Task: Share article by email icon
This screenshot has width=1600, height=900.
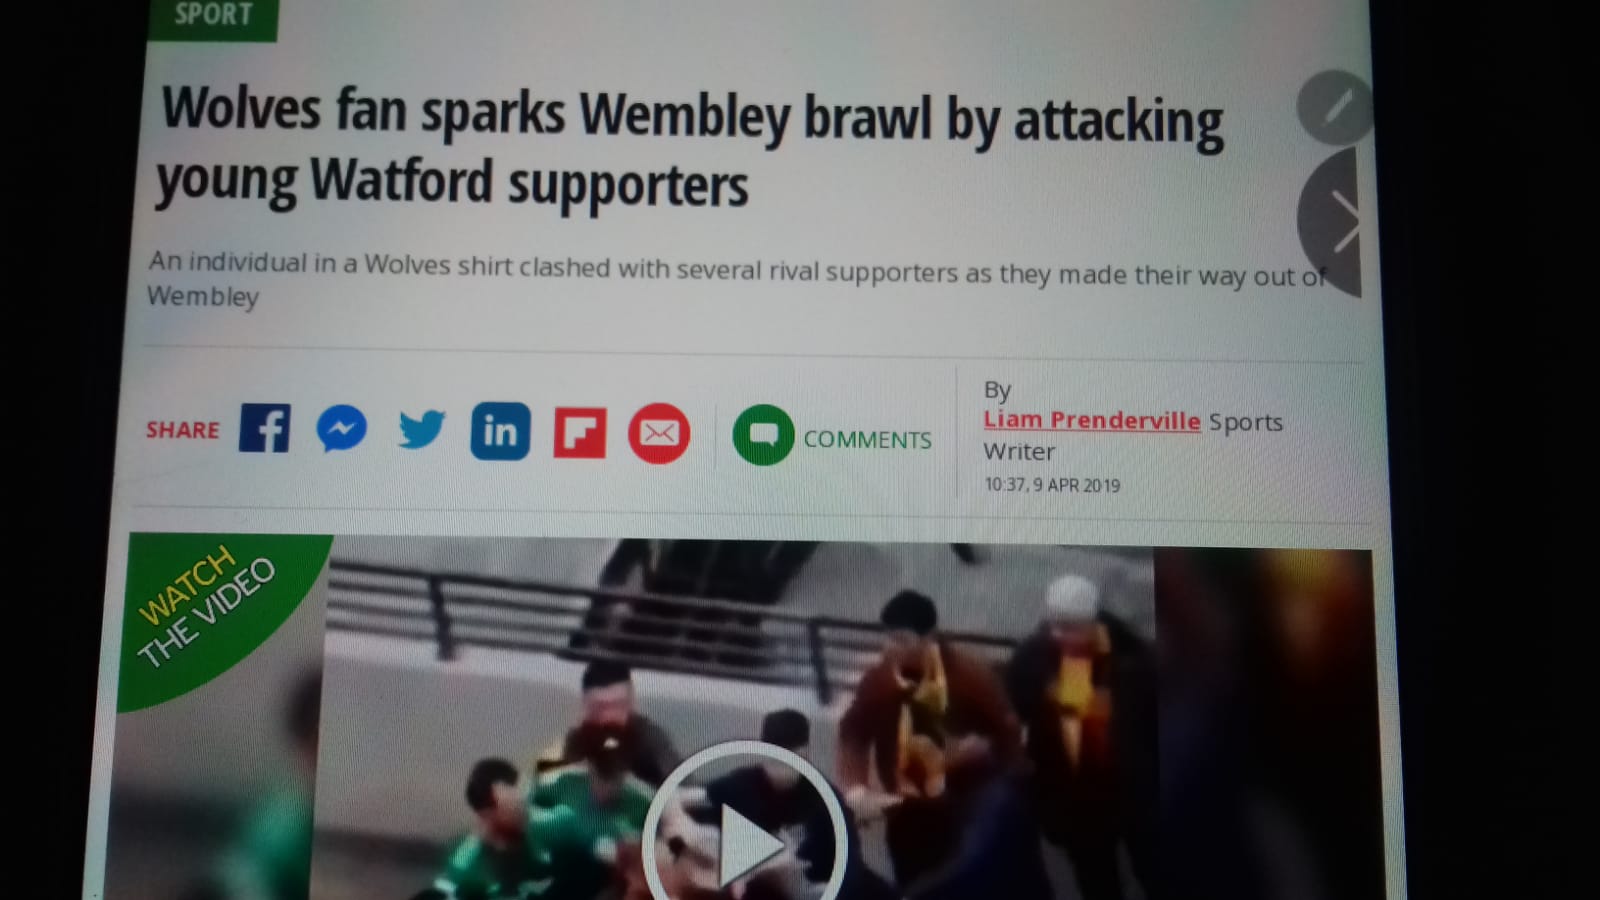Action: pos(659,433)
